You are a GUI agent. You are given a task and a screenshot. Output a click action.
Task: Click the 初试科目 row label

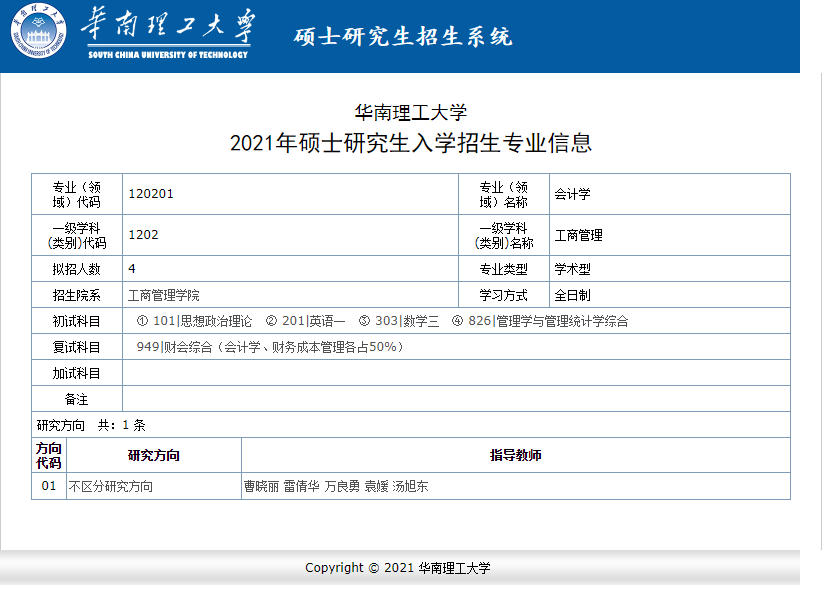pyautogui.click(x=76, y=321)
